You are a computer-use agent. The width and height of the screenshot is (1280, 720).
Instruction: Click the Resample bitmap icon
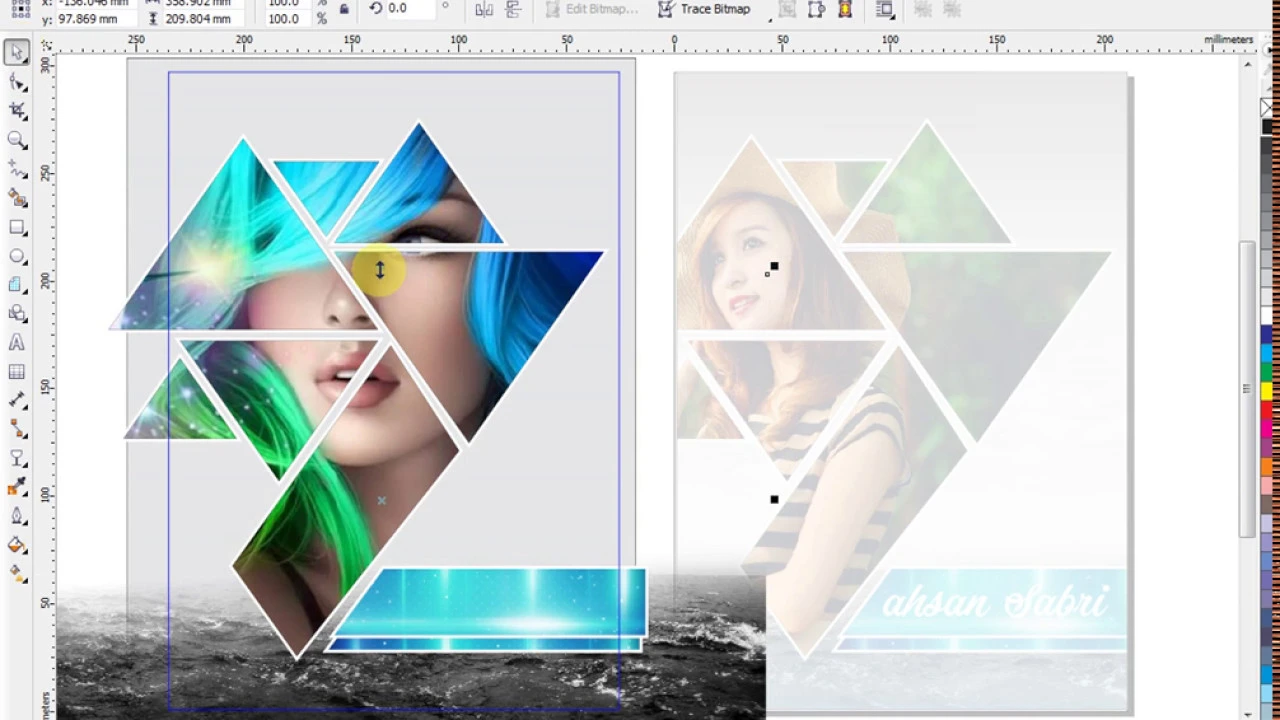pos(787,9)
